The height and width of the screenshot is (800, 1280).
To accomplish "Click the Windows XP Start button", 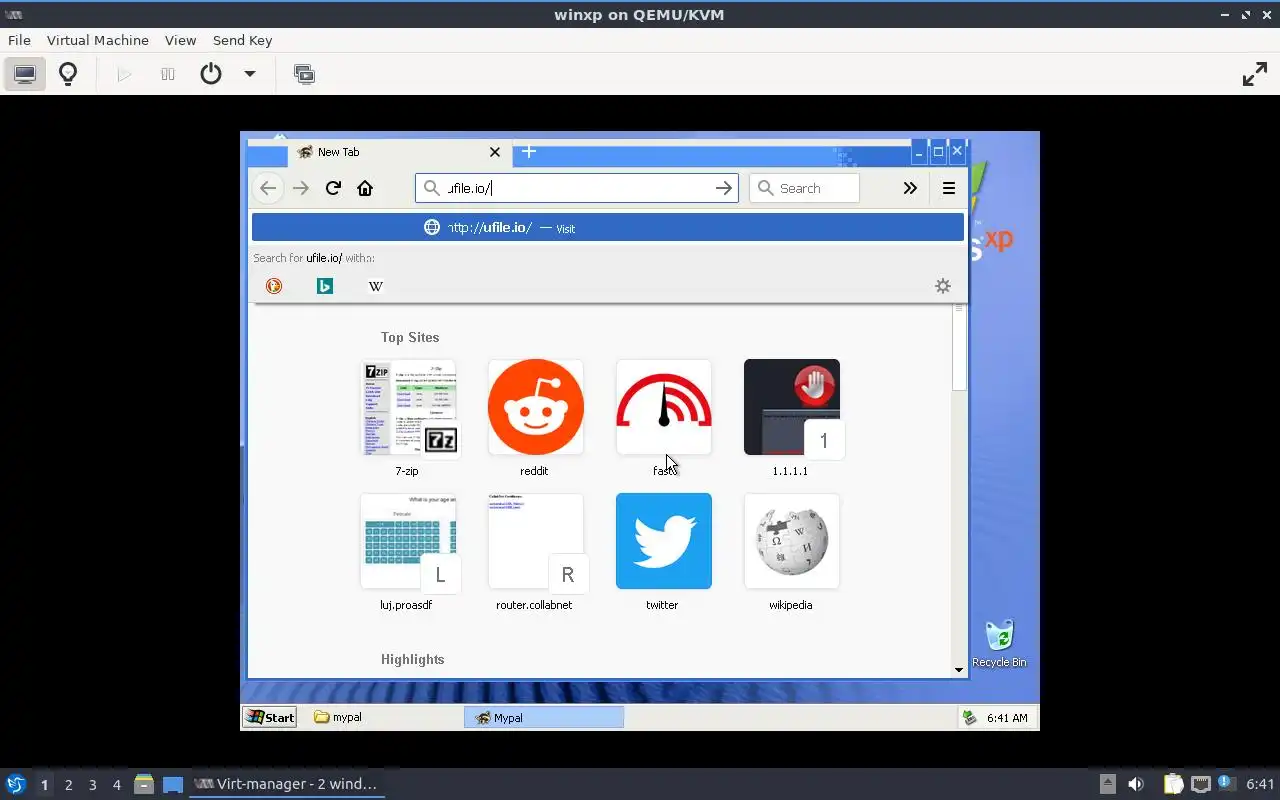I will [270, 717].
